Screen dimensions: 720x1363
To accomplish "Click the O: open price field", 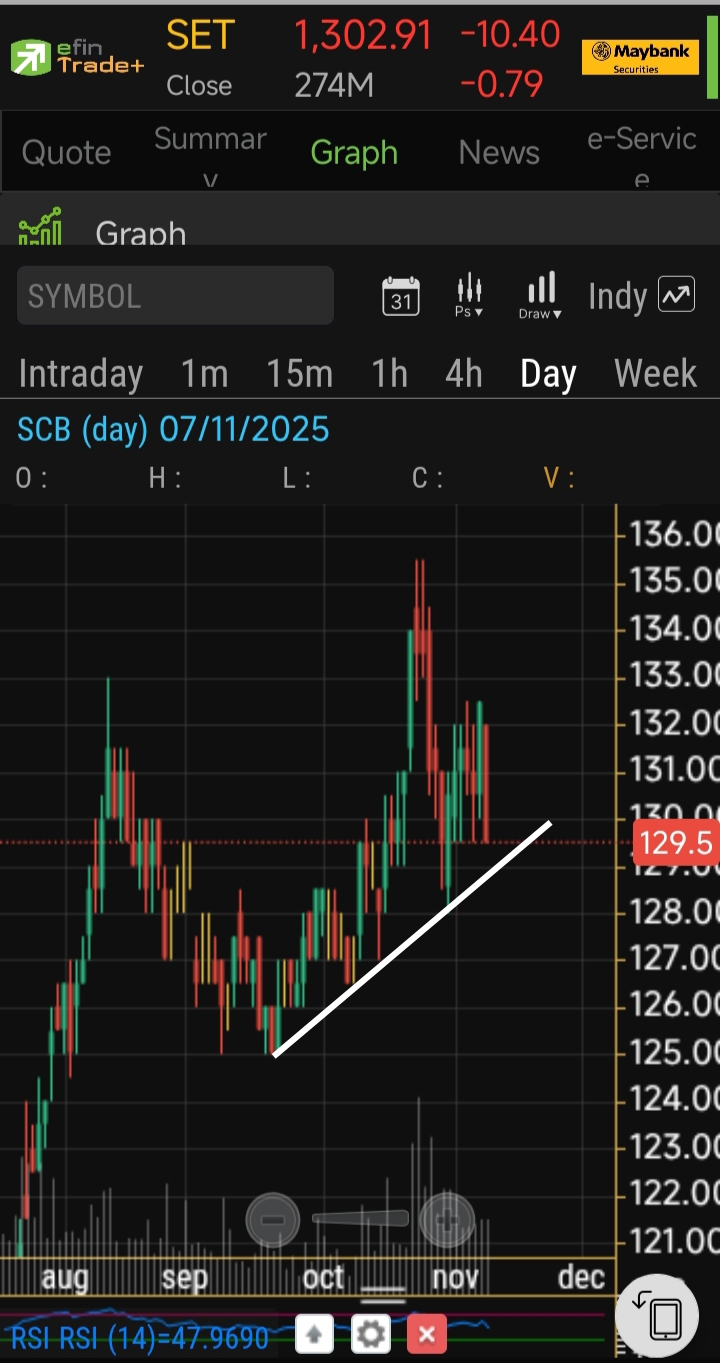I will pos(32,478).
